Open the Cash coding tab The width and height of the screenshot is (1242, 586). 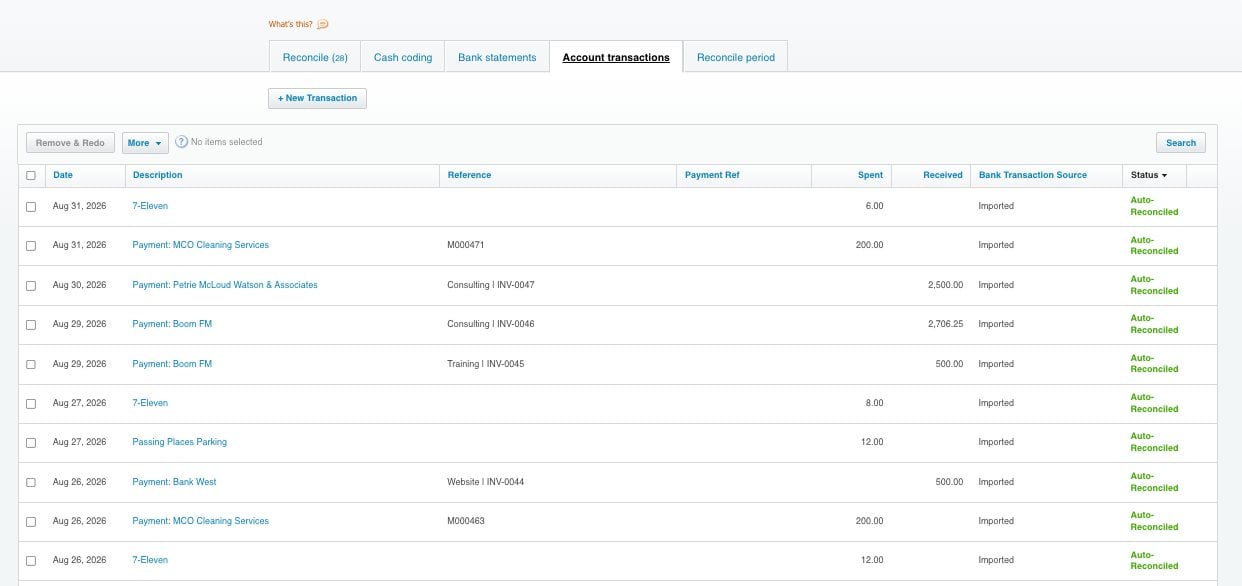403,58
